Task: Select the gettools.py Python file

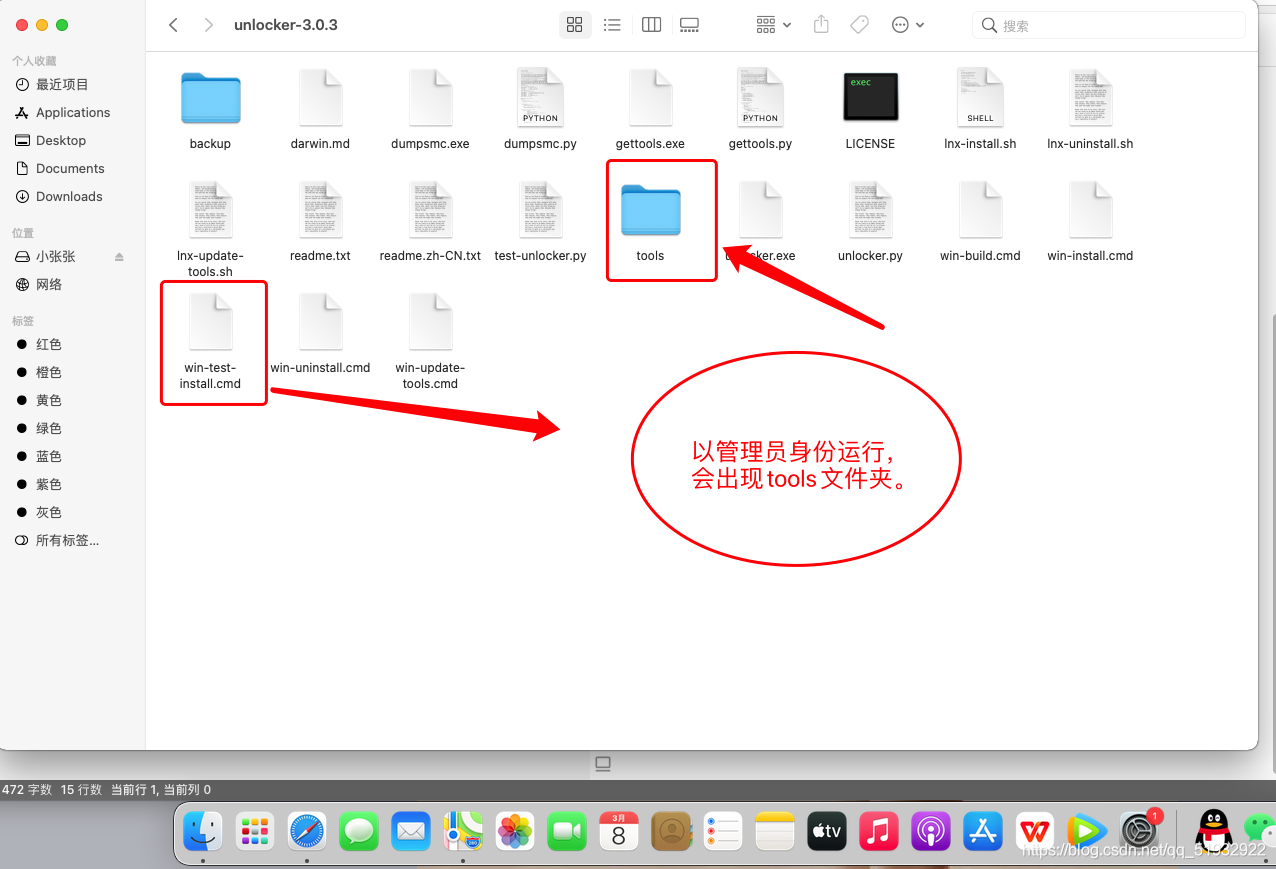Action: coord(760,98)
